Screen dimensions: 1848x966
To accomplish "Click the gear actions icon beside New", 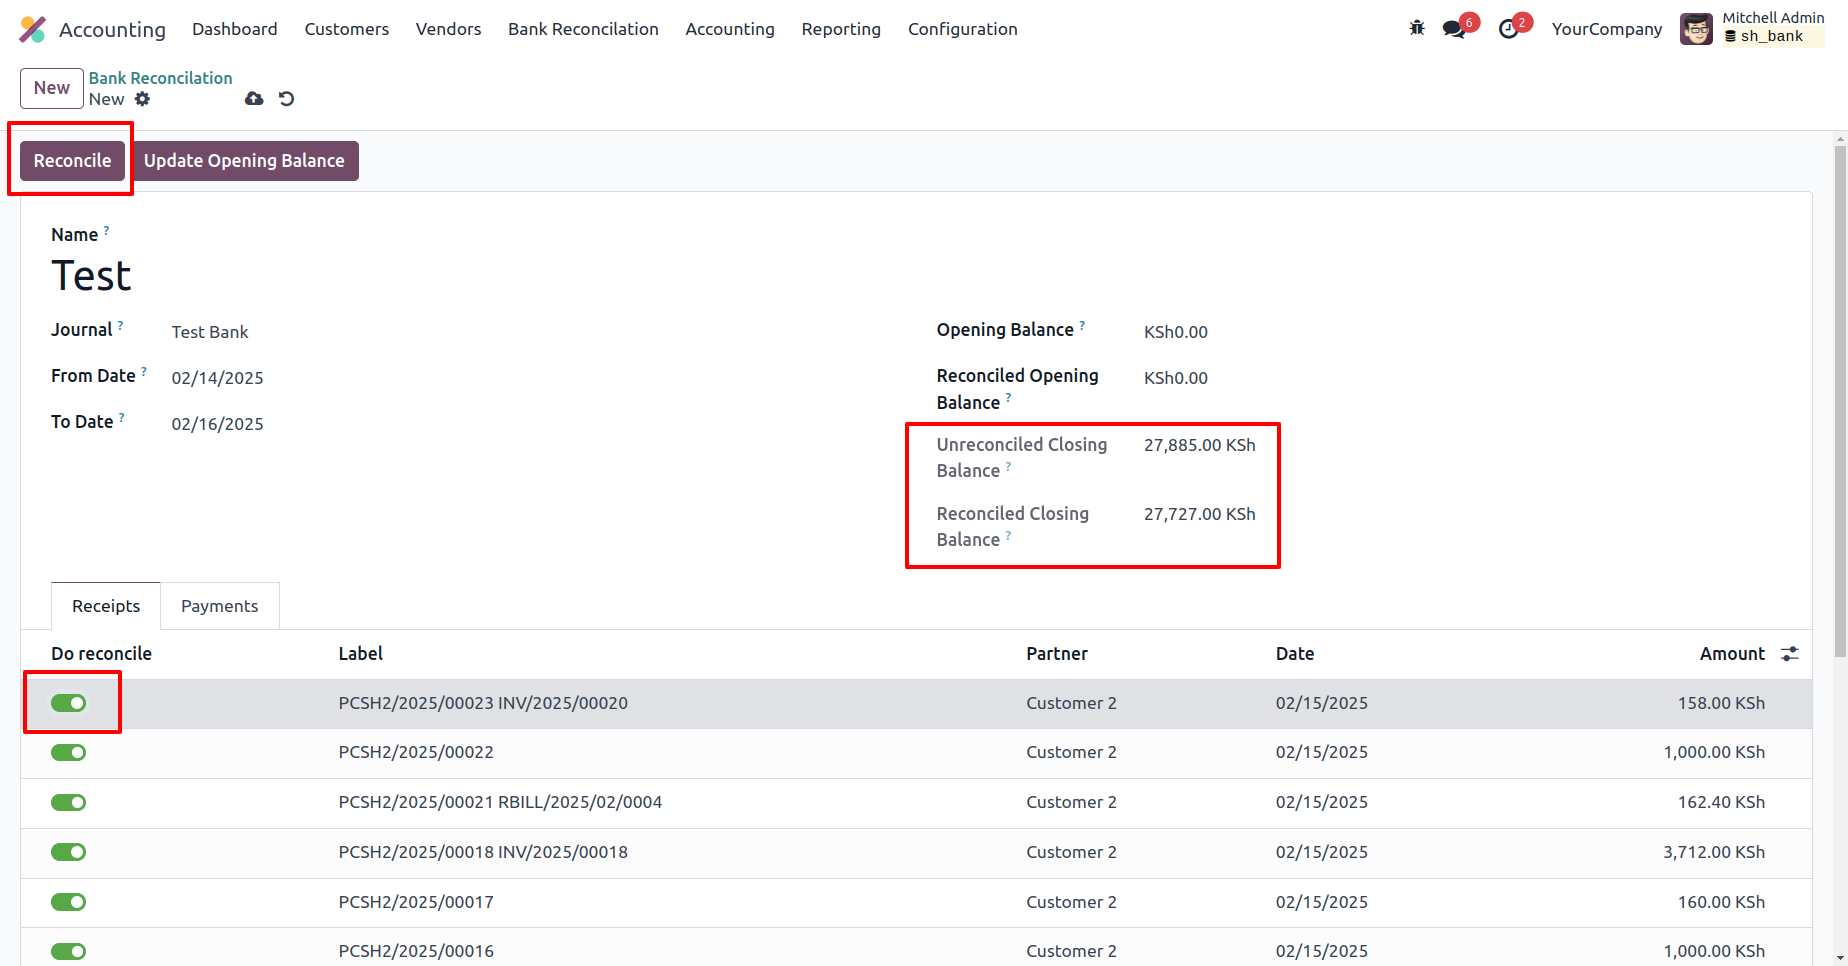I will pyautogui.click(x=143, y=99).
